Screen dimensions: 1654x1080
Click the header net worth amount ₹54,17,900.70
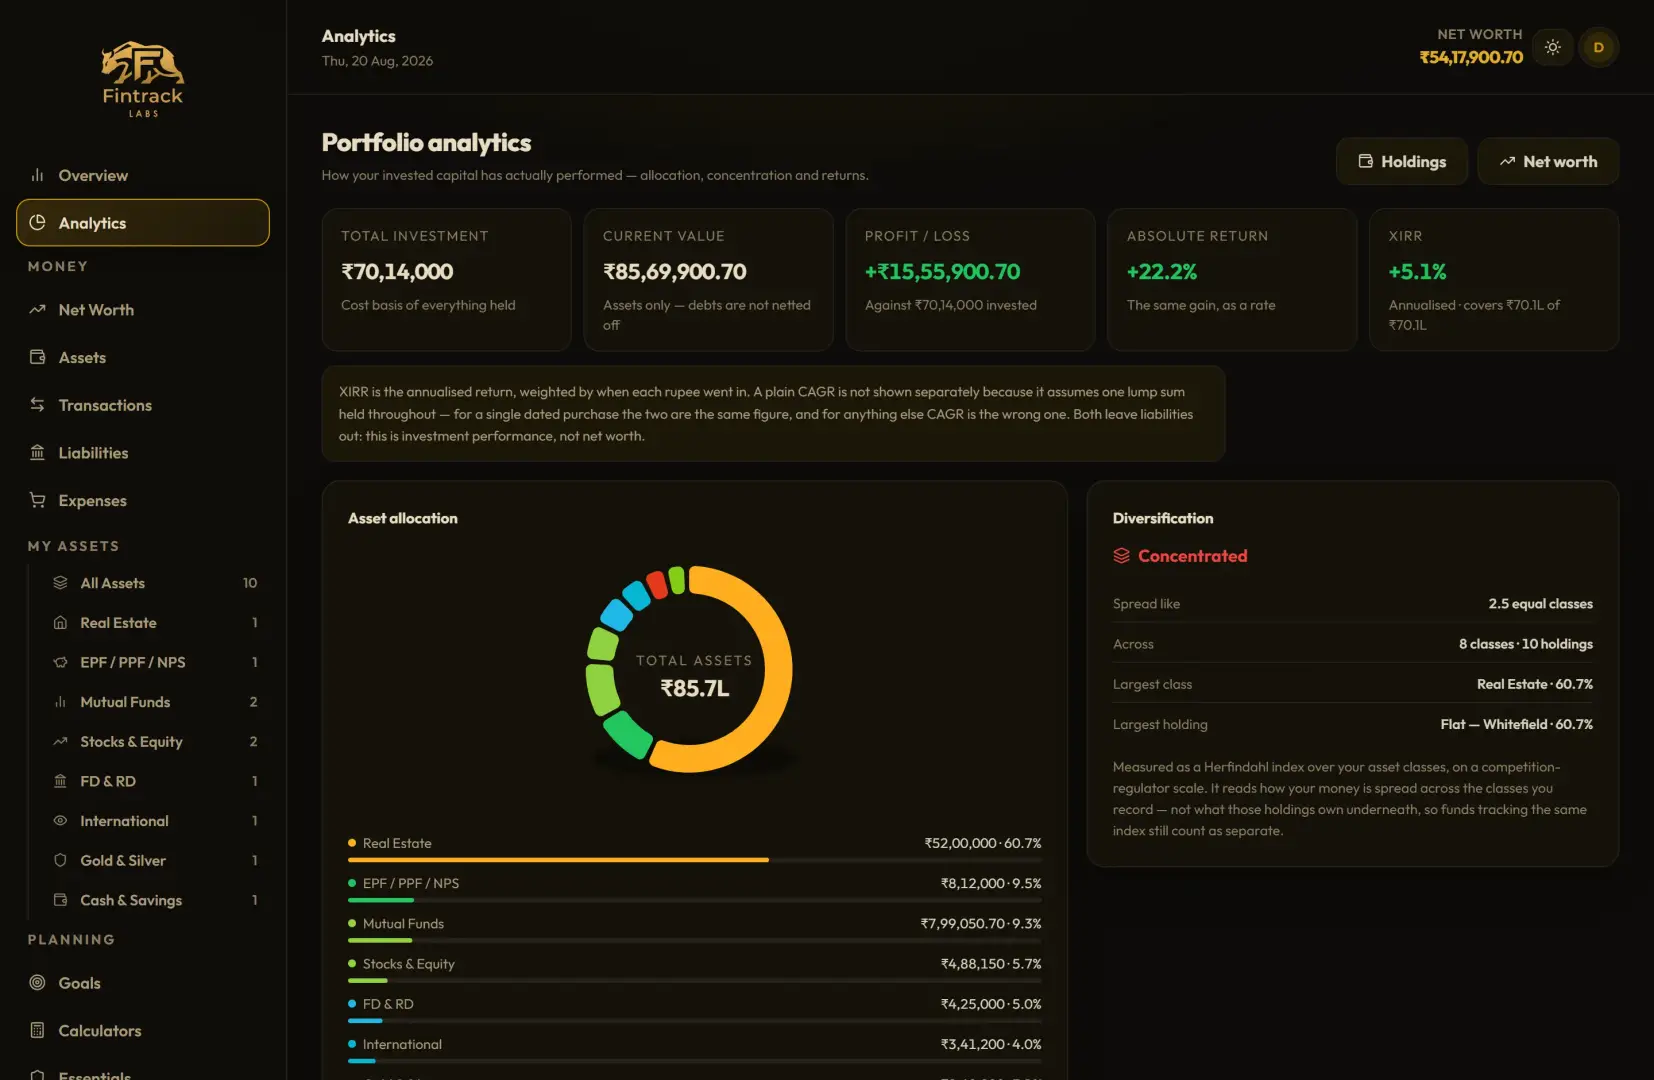[x=1471, y=58]
